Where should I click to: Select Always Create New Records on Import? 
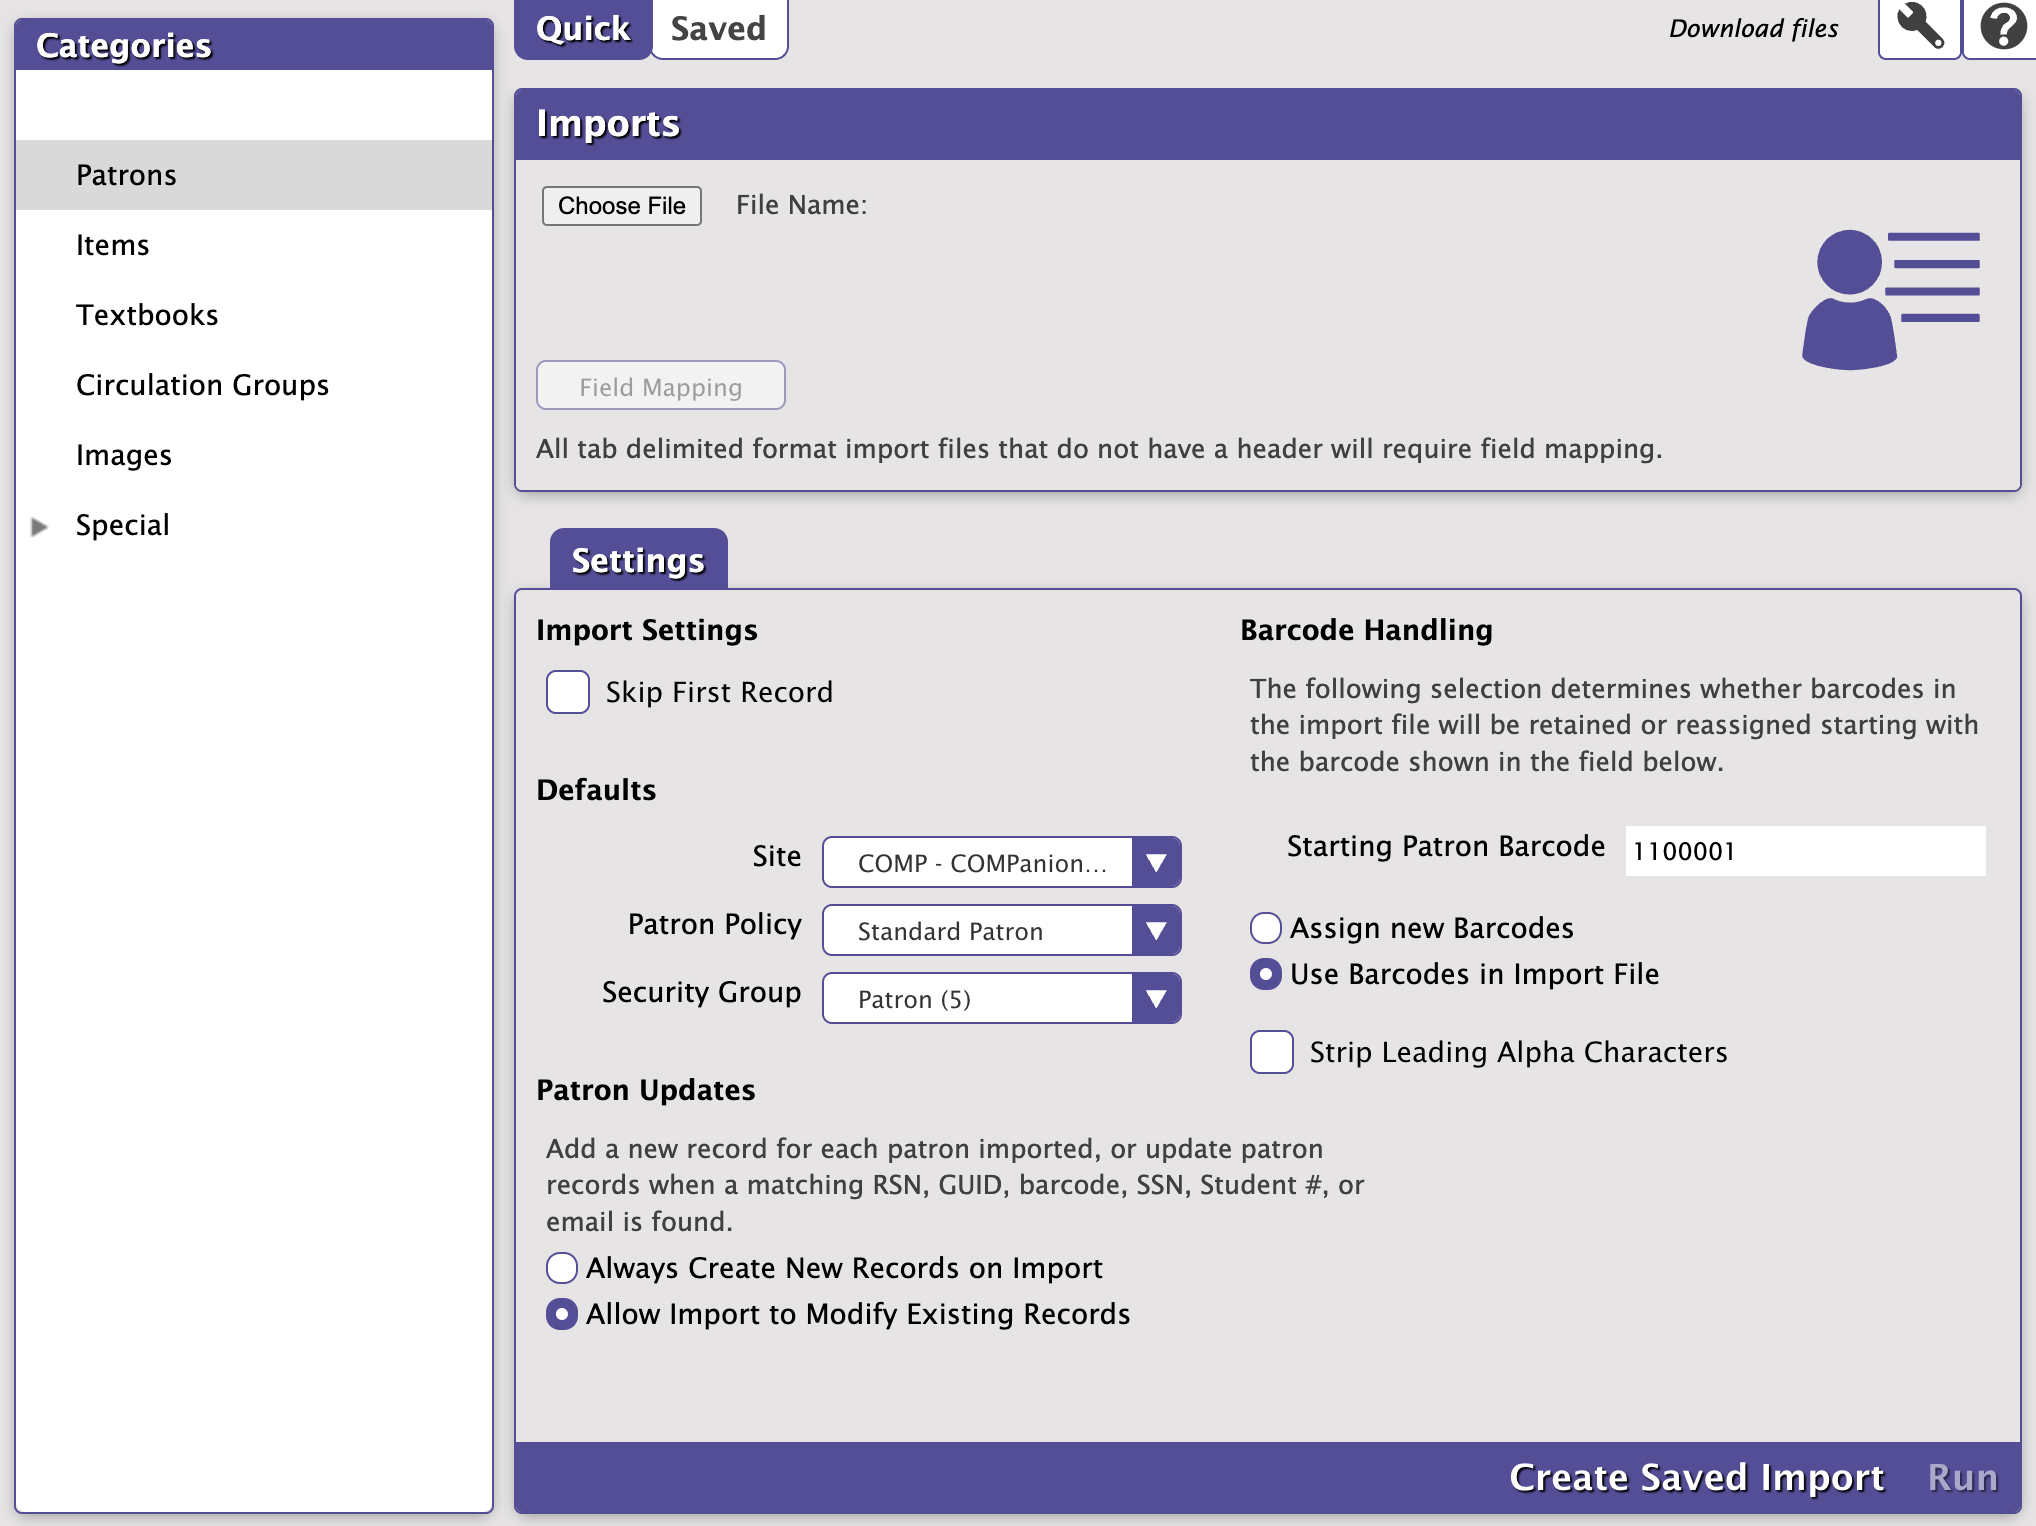(562, 1268)
